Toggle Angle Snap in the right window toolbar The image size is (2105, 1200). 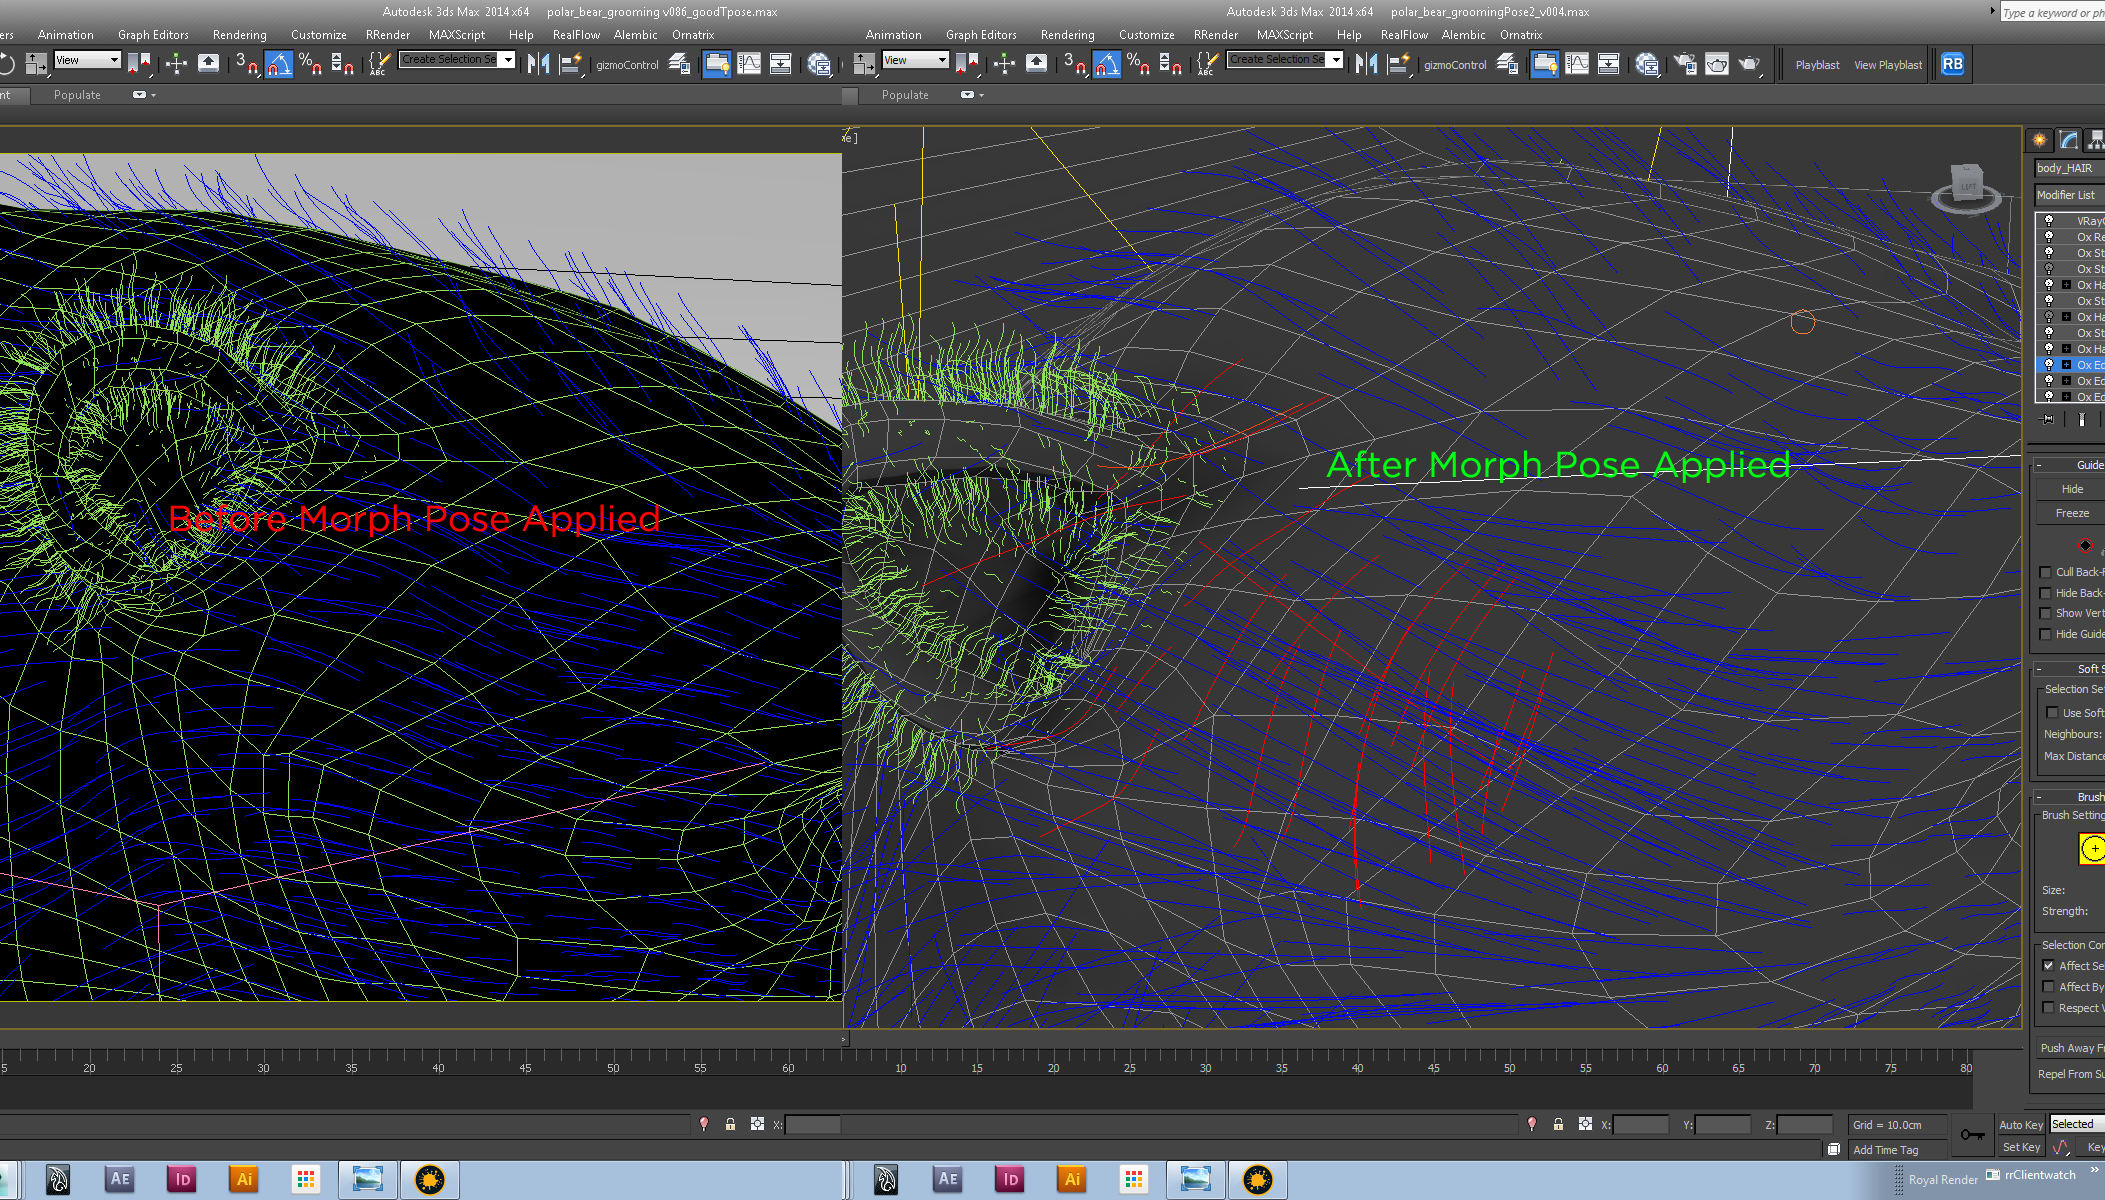click(x=1106, y=64)
